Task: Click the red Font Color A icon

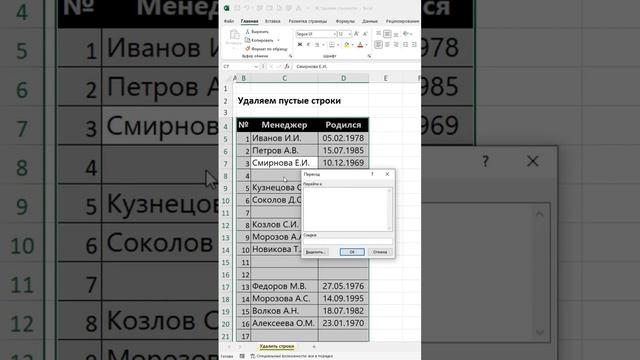Action: pyautogui.click(x=360, y=45)
